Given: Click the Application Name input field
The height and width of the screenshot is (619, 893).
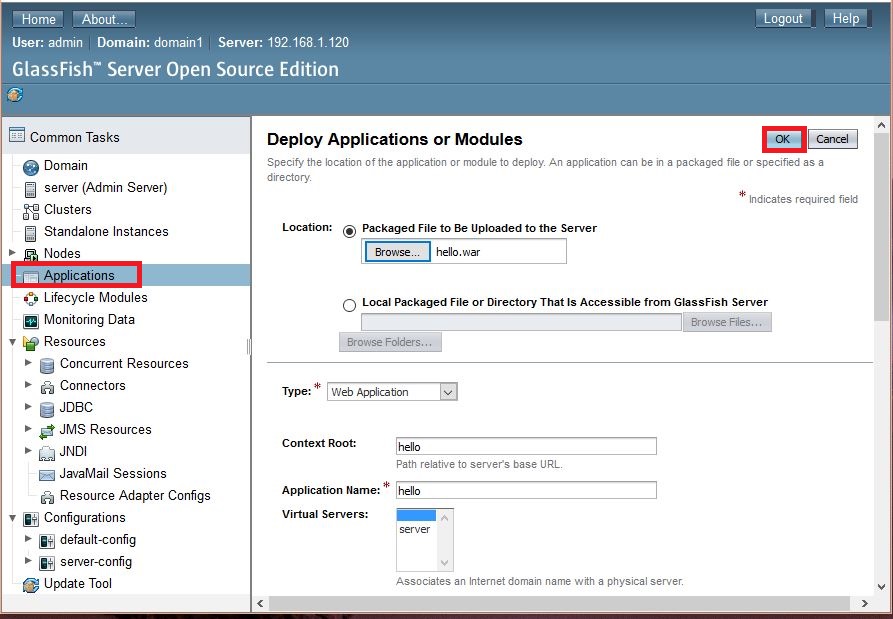Looking at the screenshot, I should coord(526,490).
